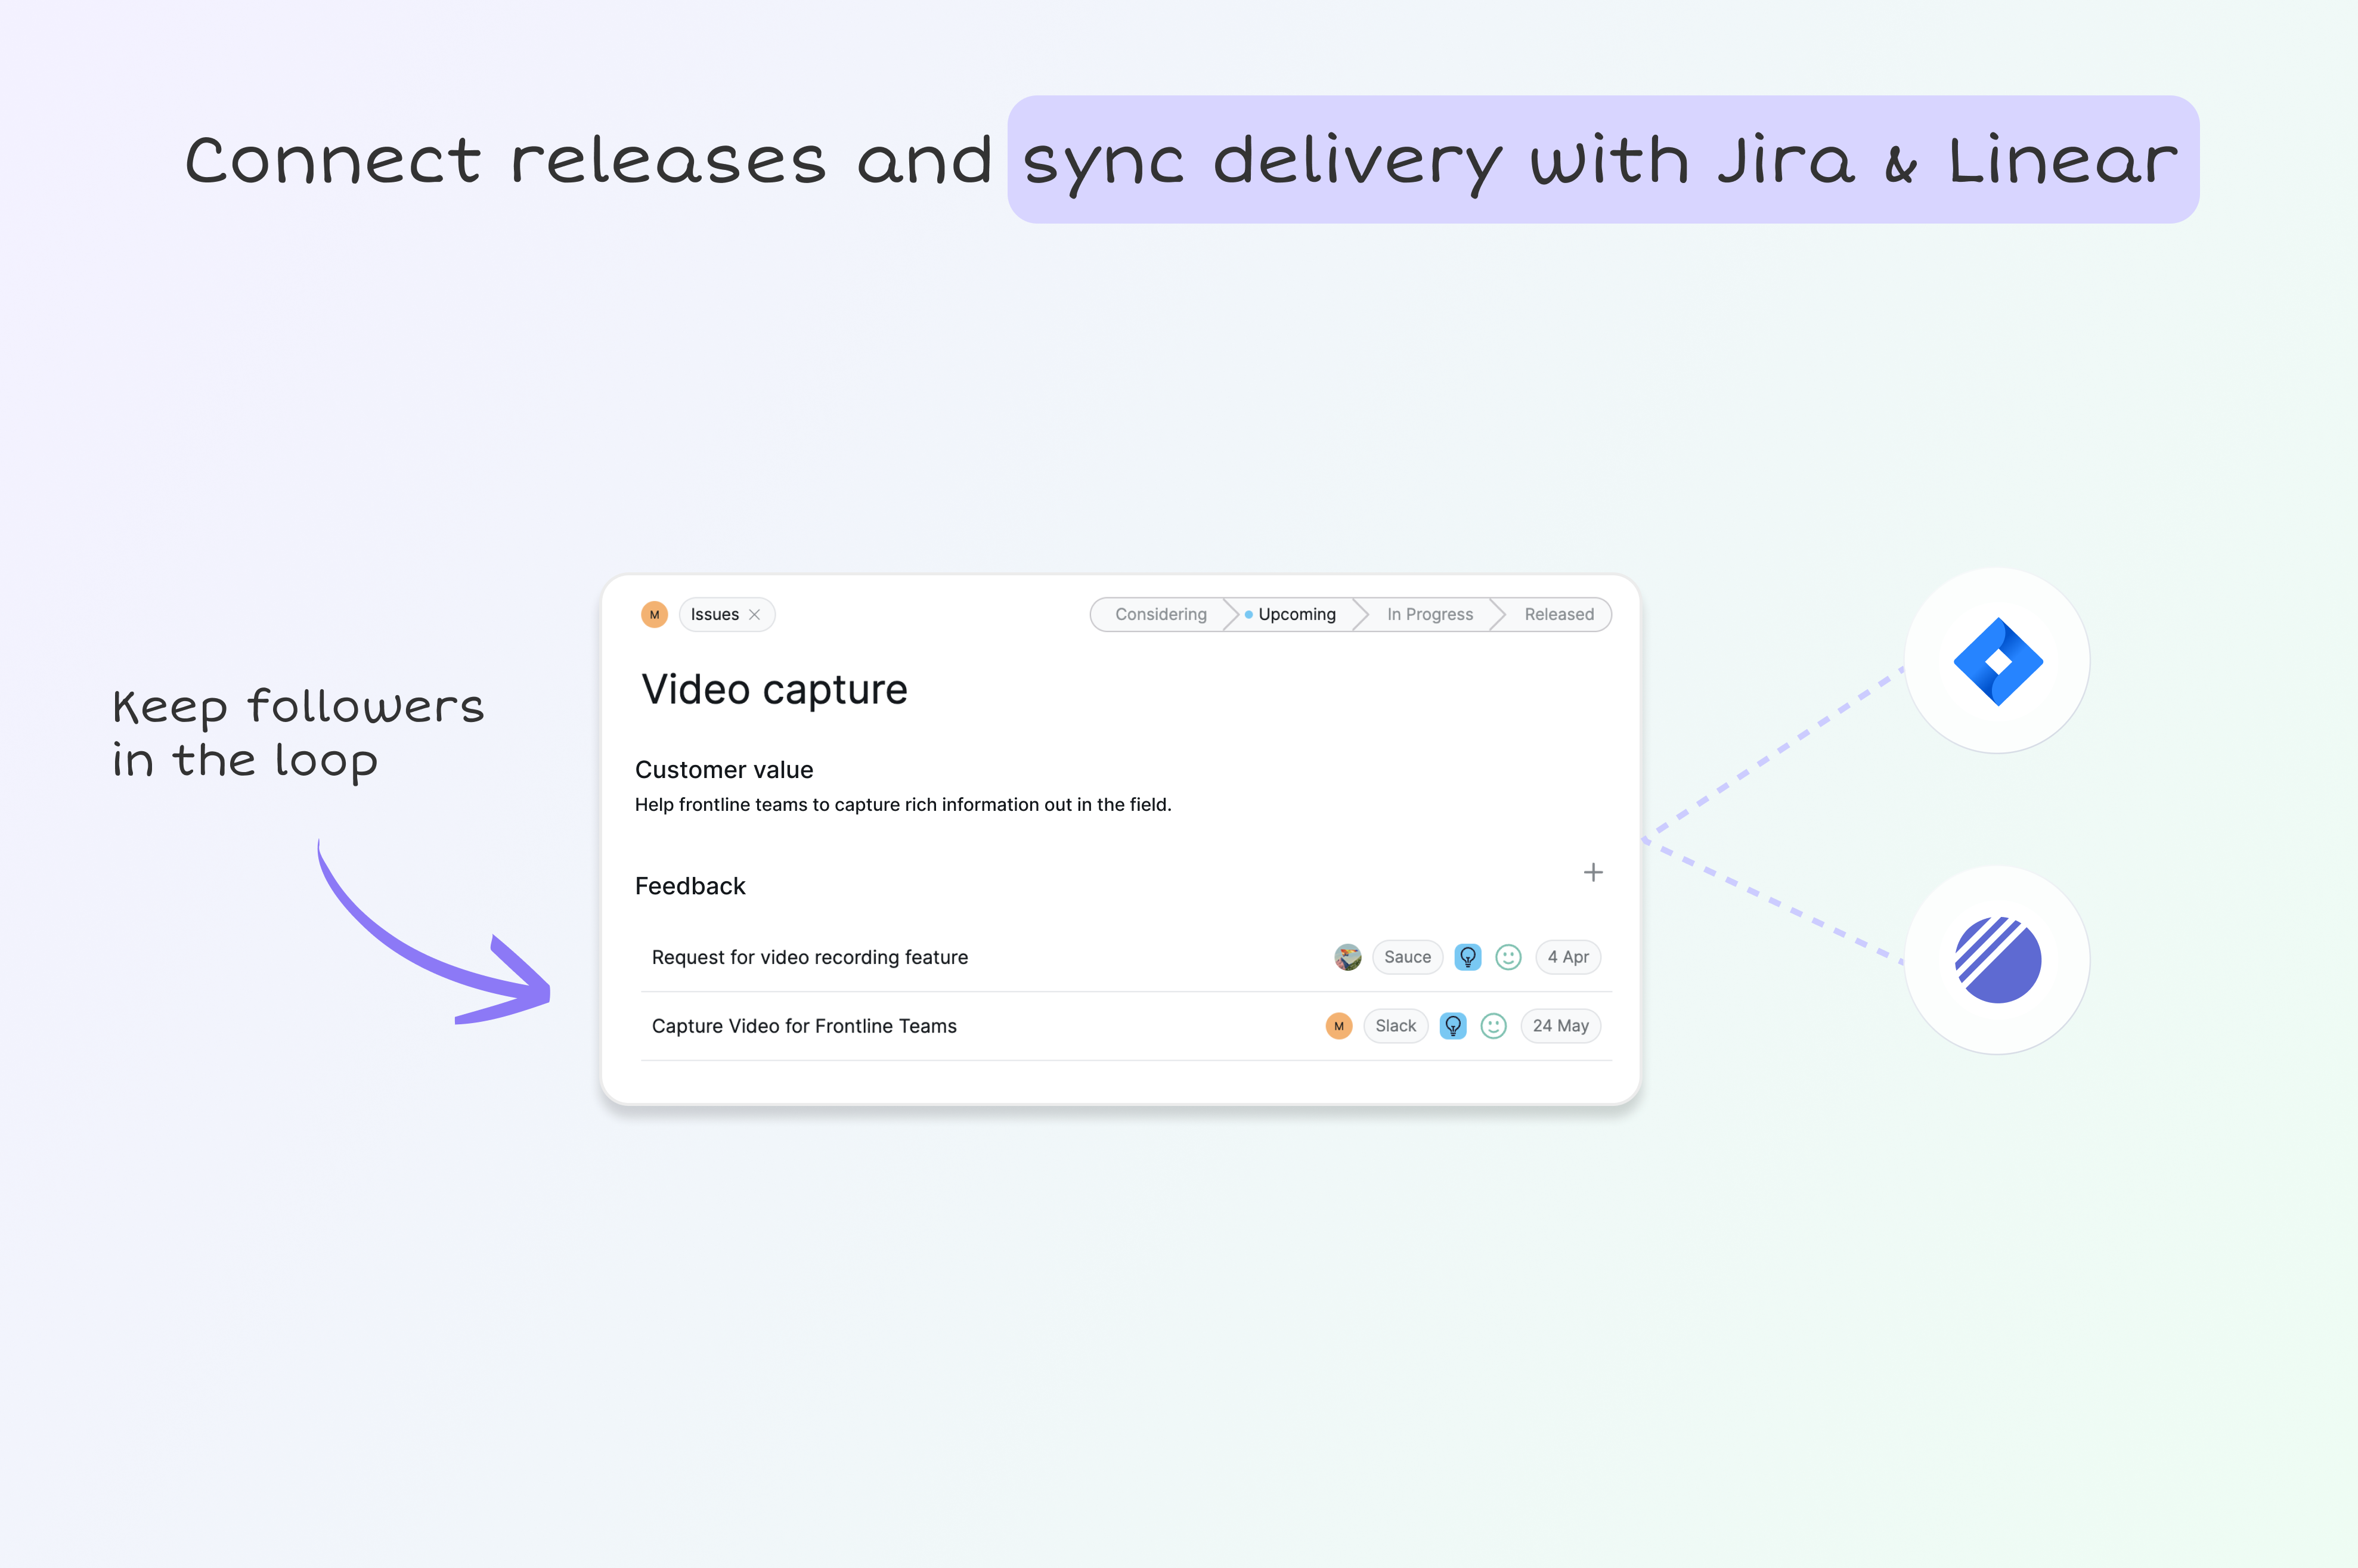Viewport: 2358px width, 1568px height.
Task: Click photo avatar in video recording row
Action: click(x=1347, y=957)
